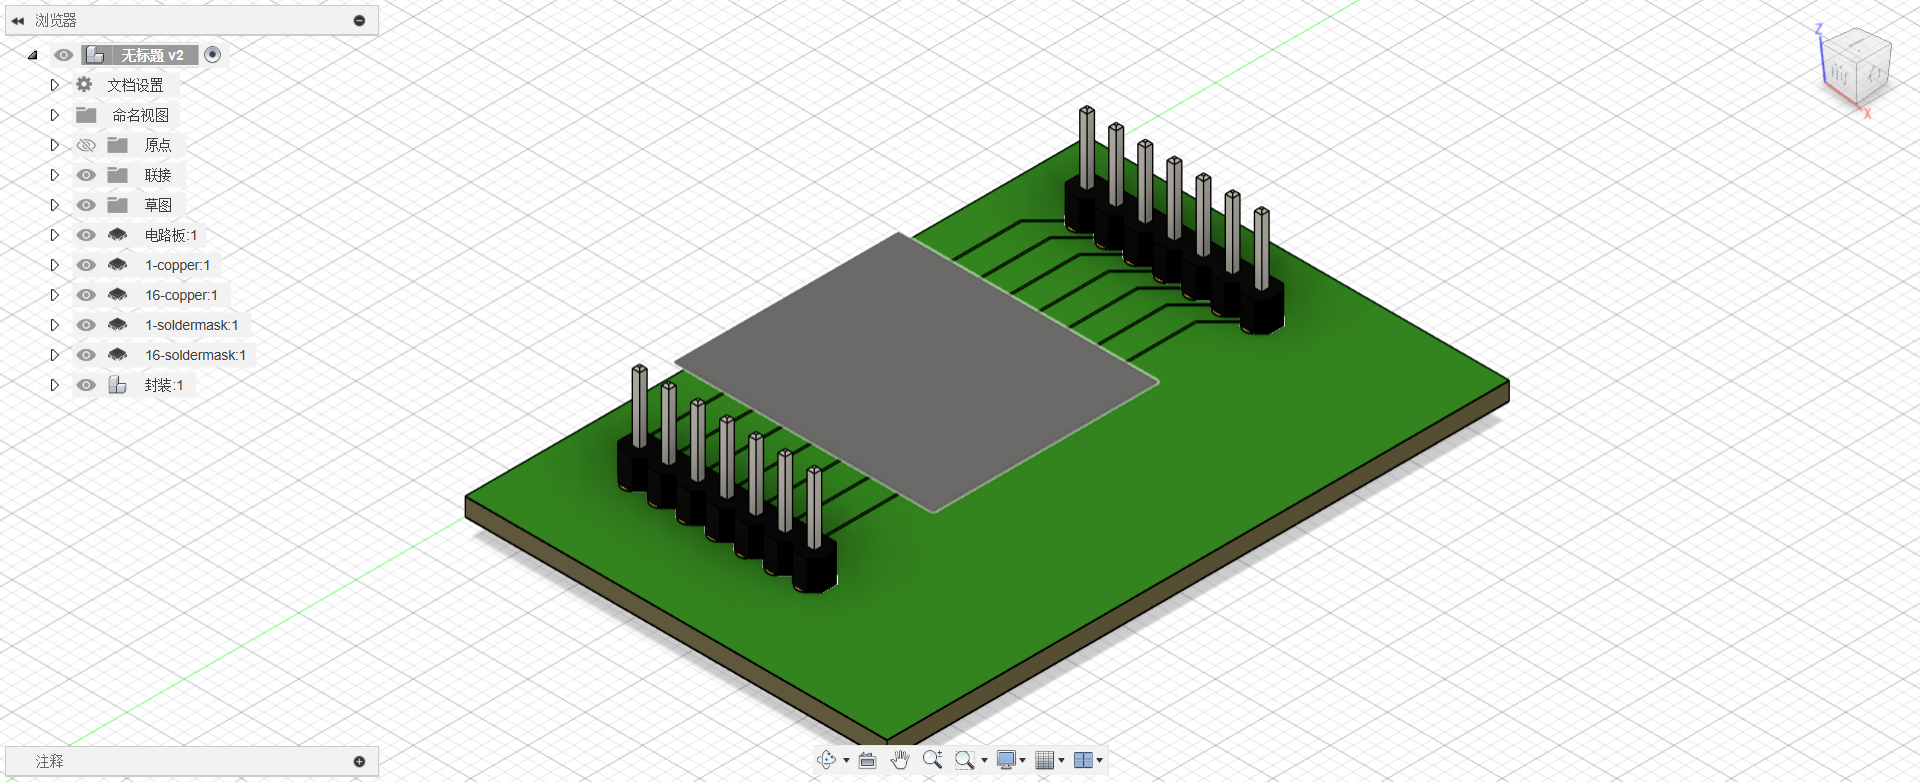
Task: Select the 草图 label
Action: (158, 205)
